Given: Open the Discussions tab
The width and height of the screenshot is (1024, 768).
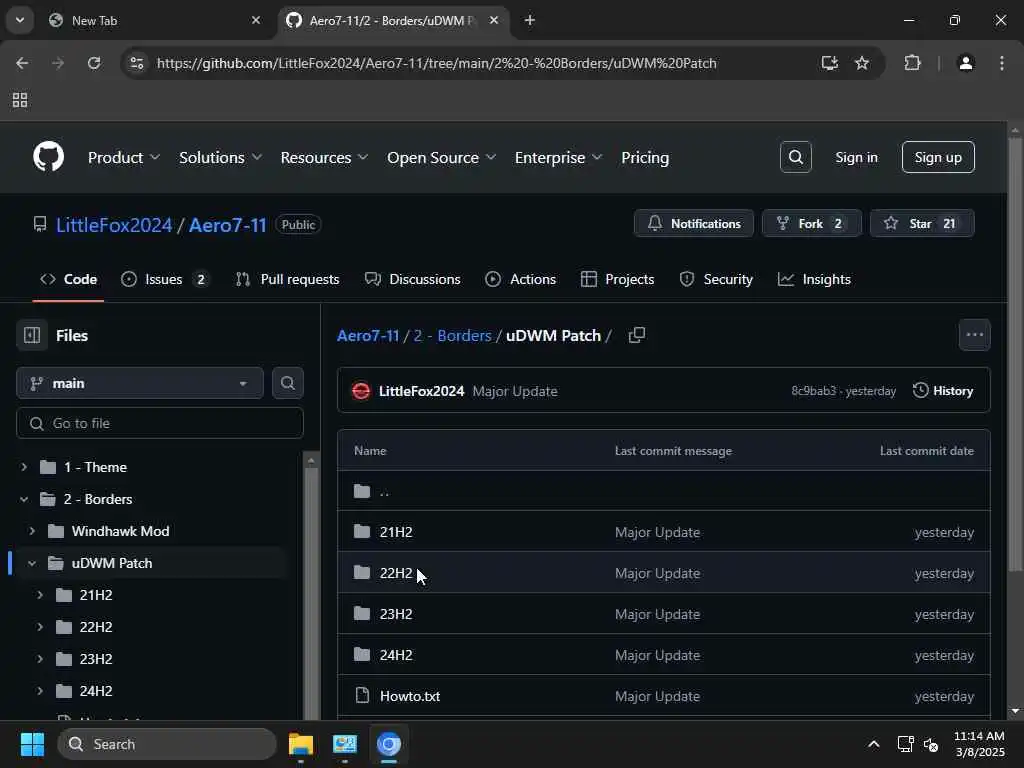Looking at the screenshot, I should (x=413, y=279).
